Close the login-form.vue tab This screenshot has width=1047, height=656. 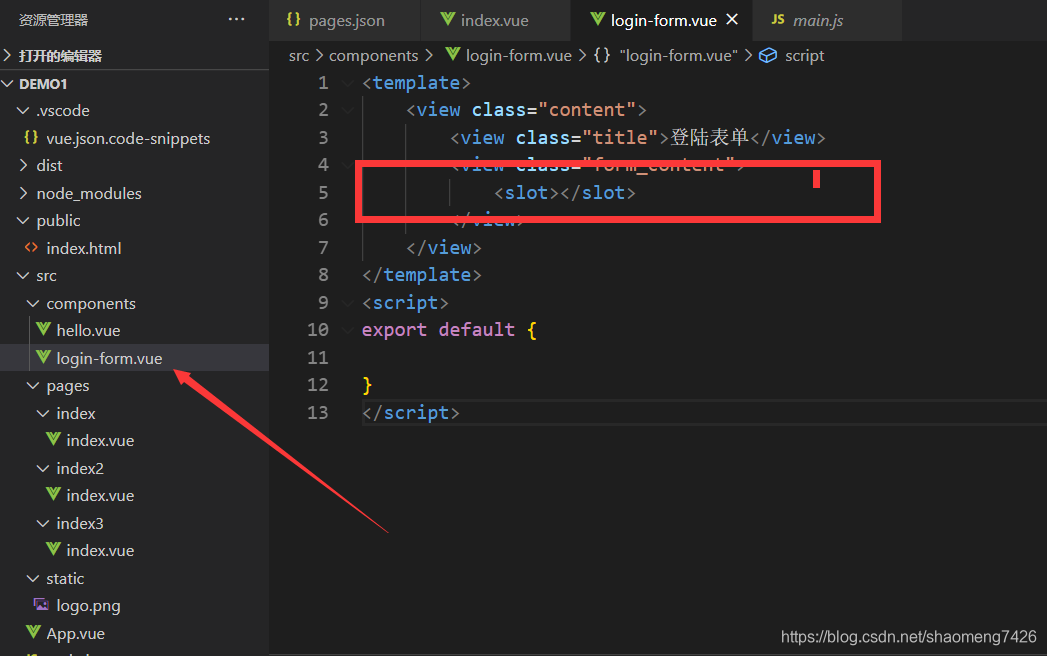pyautogui.click(x=732, y=19)
